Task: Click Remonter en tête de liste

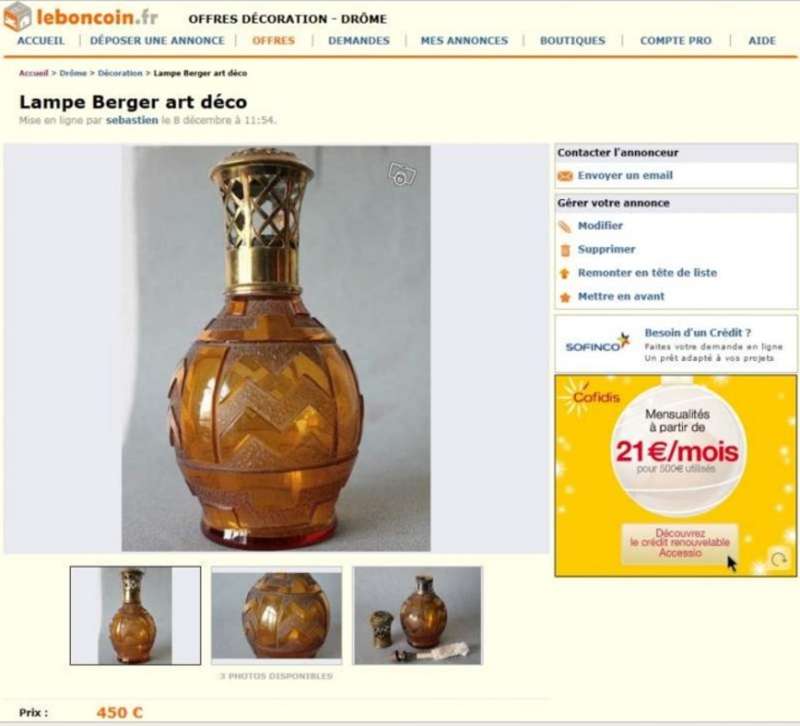Action: pyautogui.click(x=647, y=273)
